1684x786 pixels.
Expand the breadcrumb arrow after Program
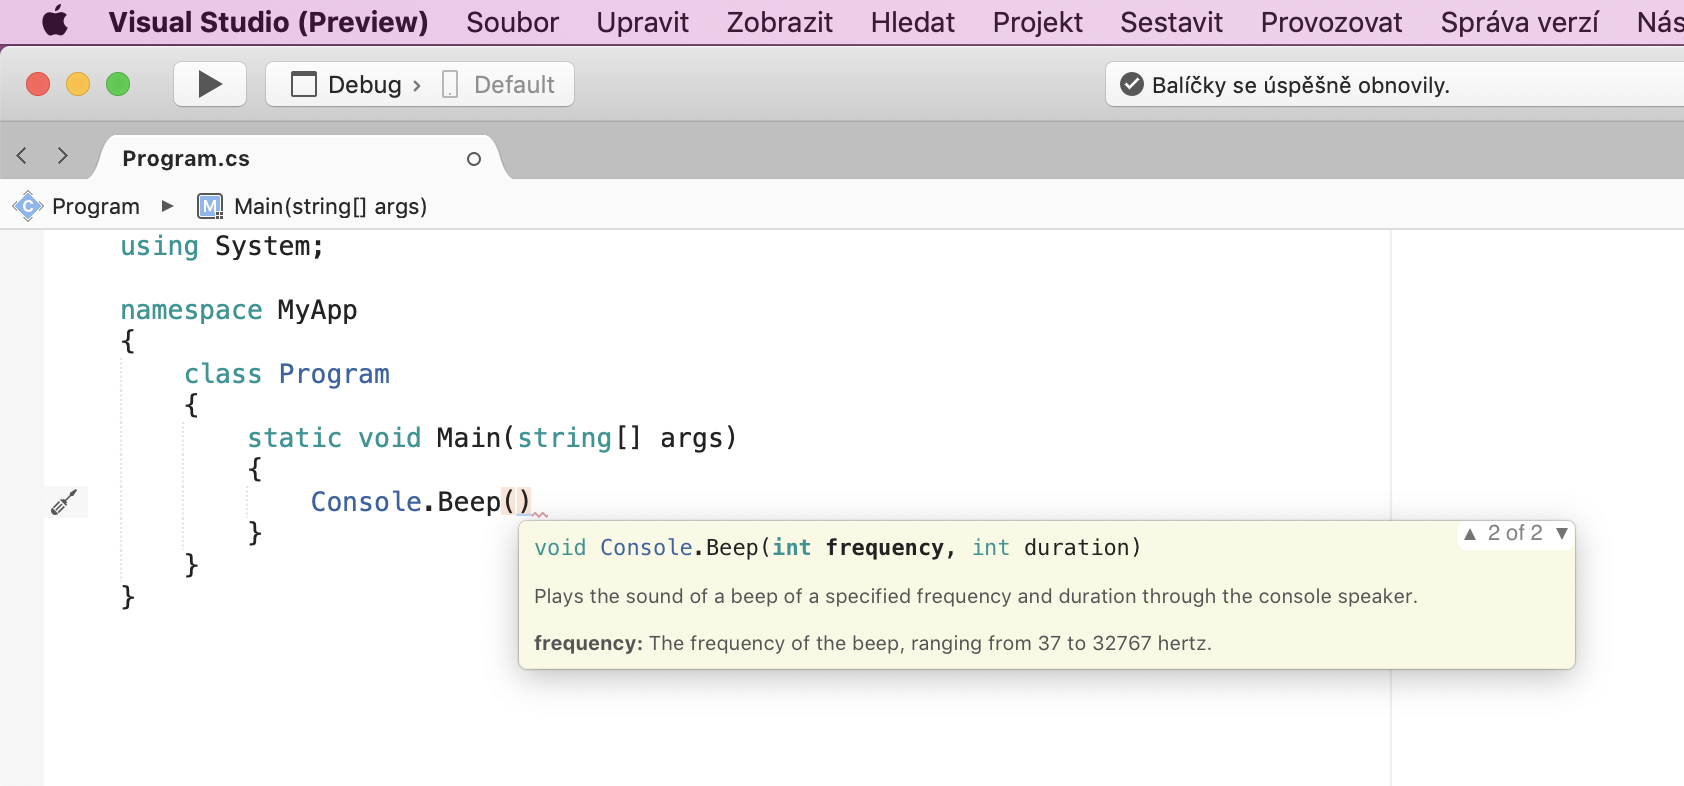pyautogui.click(x=167, y=206)
